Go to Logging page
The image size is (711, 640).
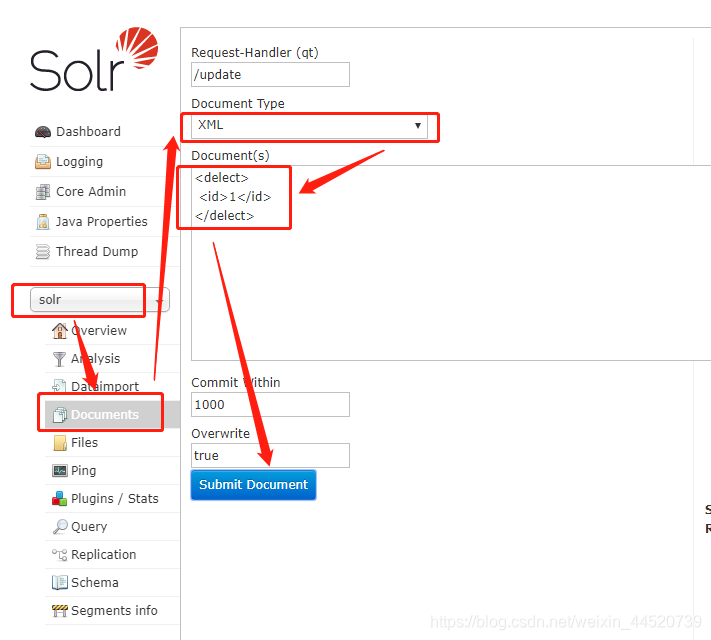[x=79, y=162]
